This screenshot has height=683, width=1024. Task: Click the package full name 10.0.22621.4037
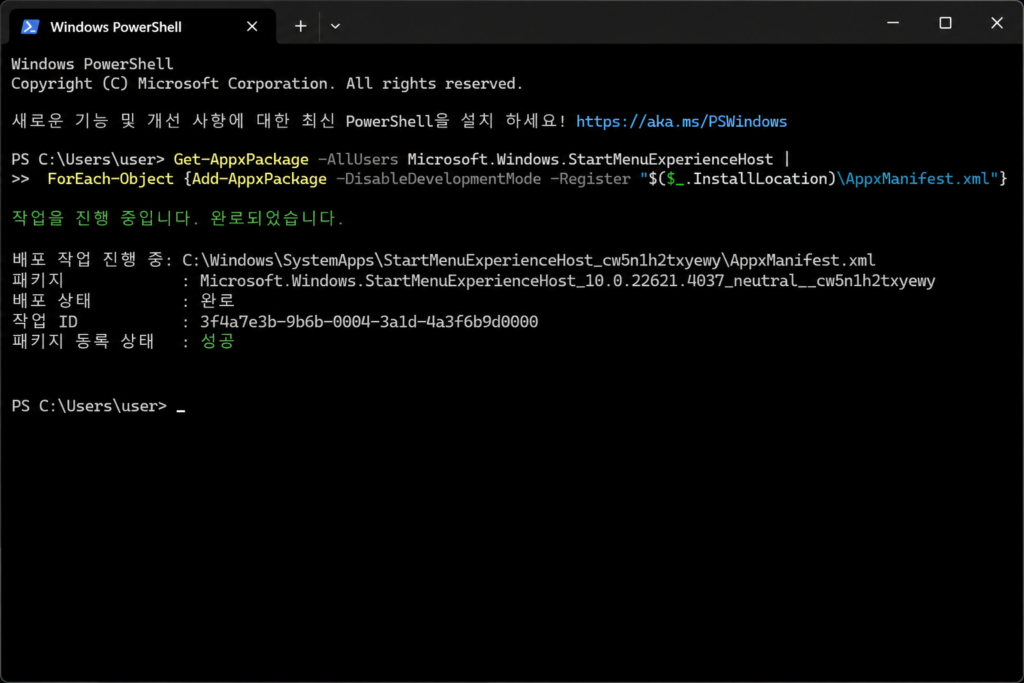click(568, 281)
